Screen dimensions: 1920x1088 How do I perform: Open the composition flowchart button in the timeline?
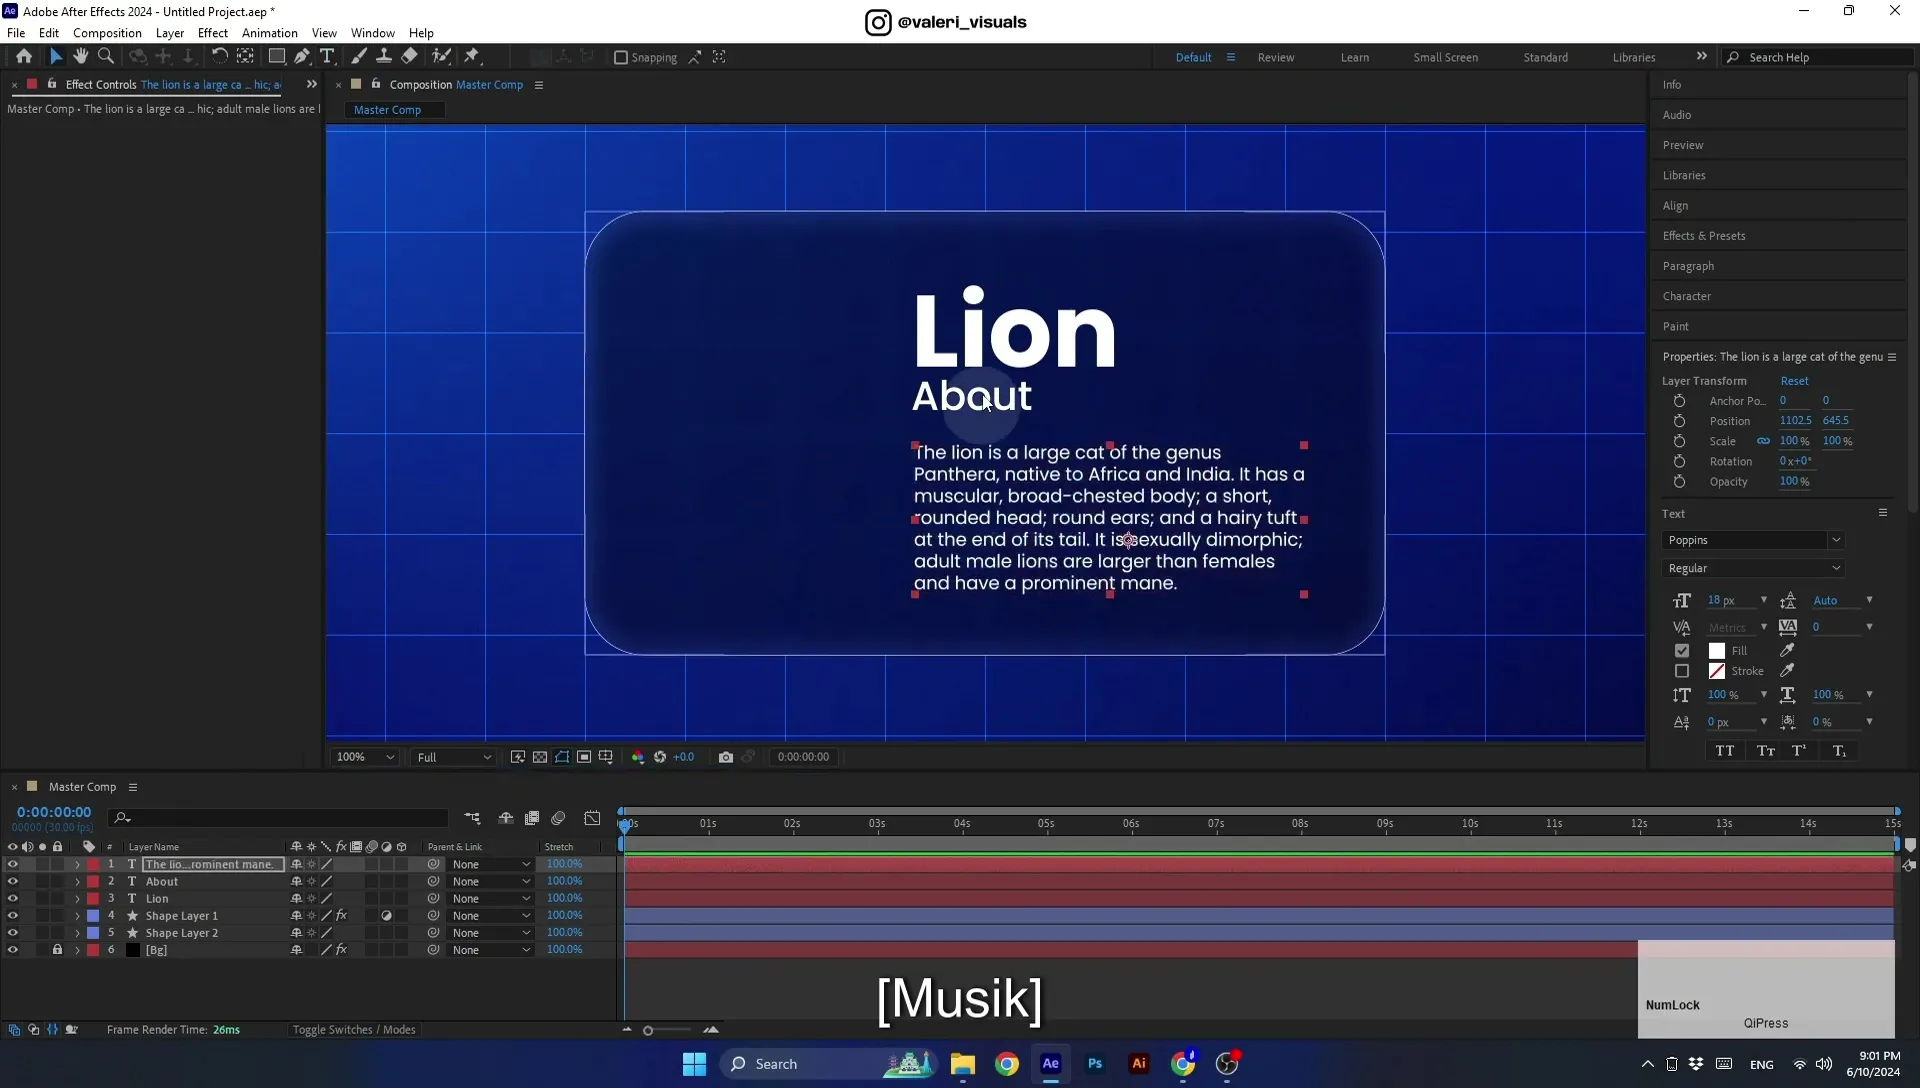[472, 818]
